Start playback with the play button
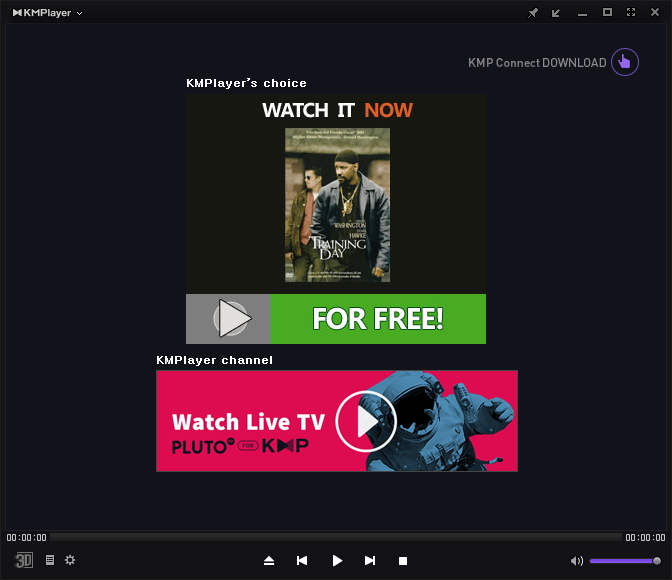Image resolution: width=672 pixels, height=580 pixels. tap(337, 561)
